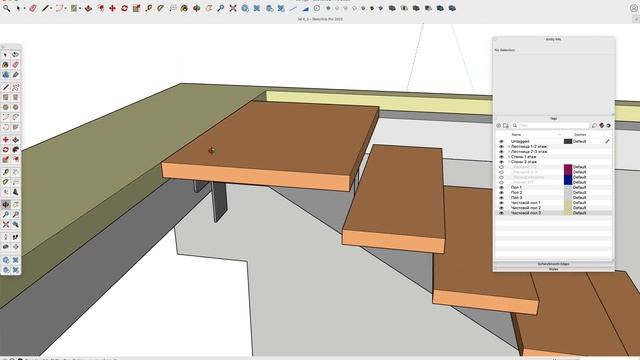Open the user account icon in the top right corner

click(x=634, y=8)
